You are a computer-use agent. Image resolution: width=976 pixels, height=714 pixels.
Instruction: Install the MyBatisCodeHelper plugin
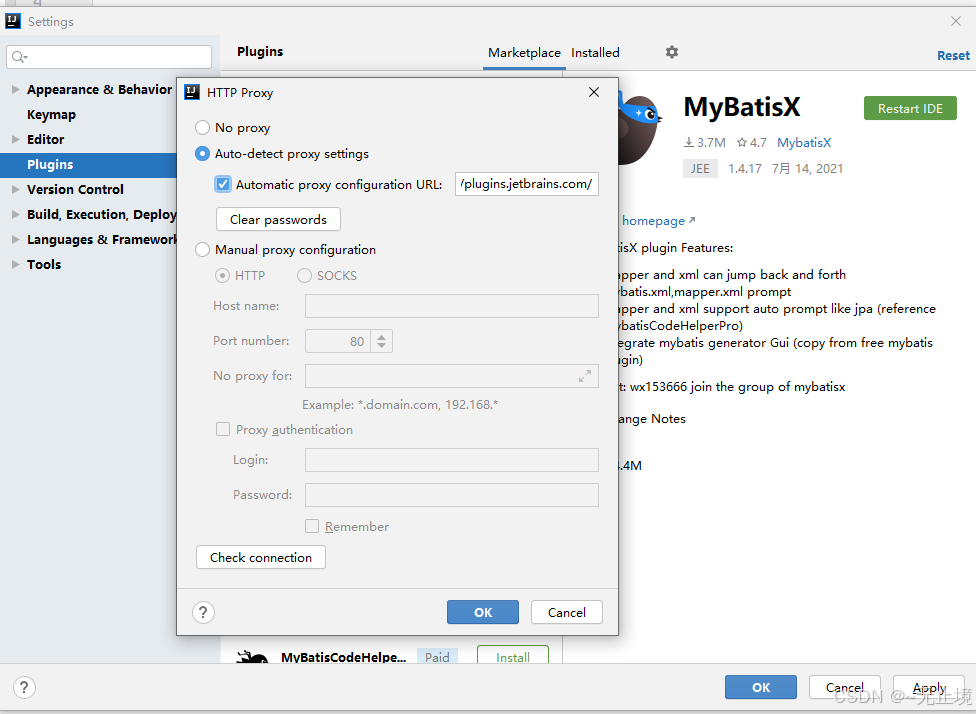[x=513, y=655]
